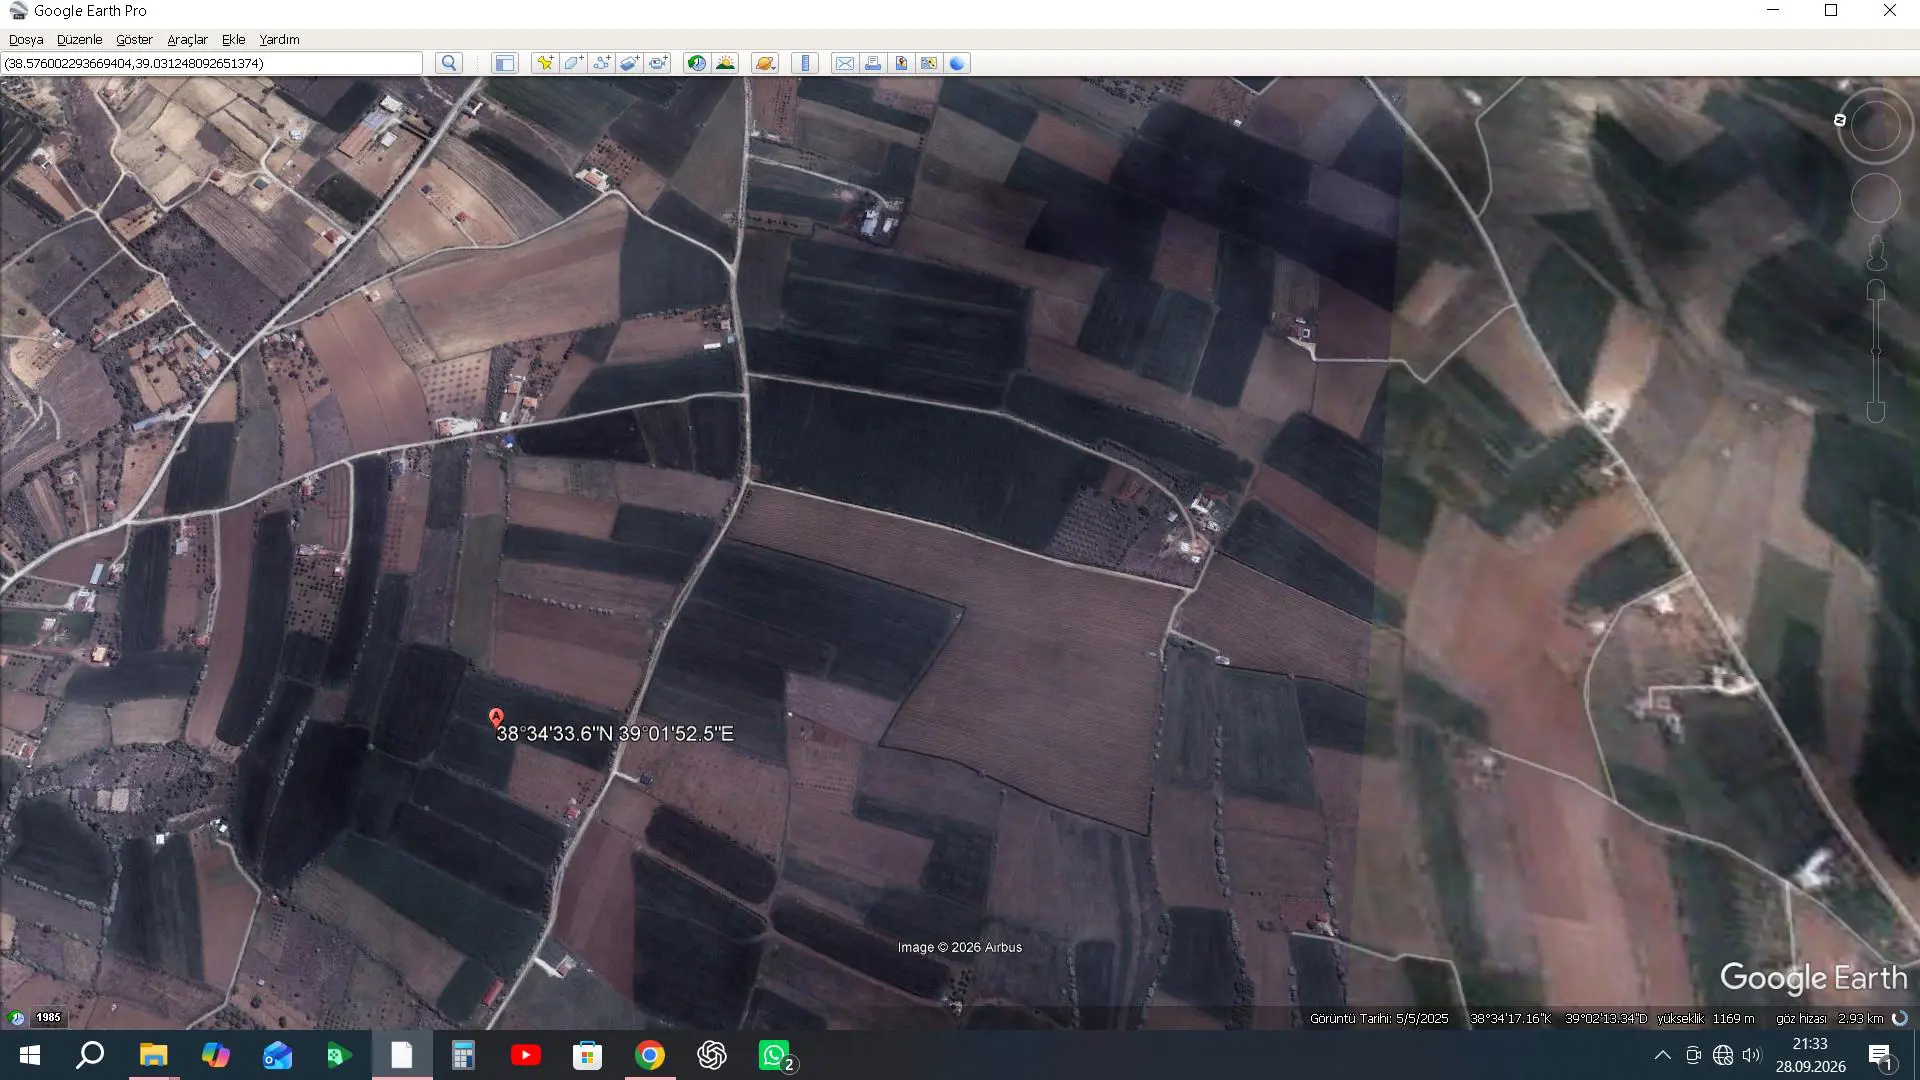
Task: Show hidden system tray icons
Action: coord(1662,1055)
